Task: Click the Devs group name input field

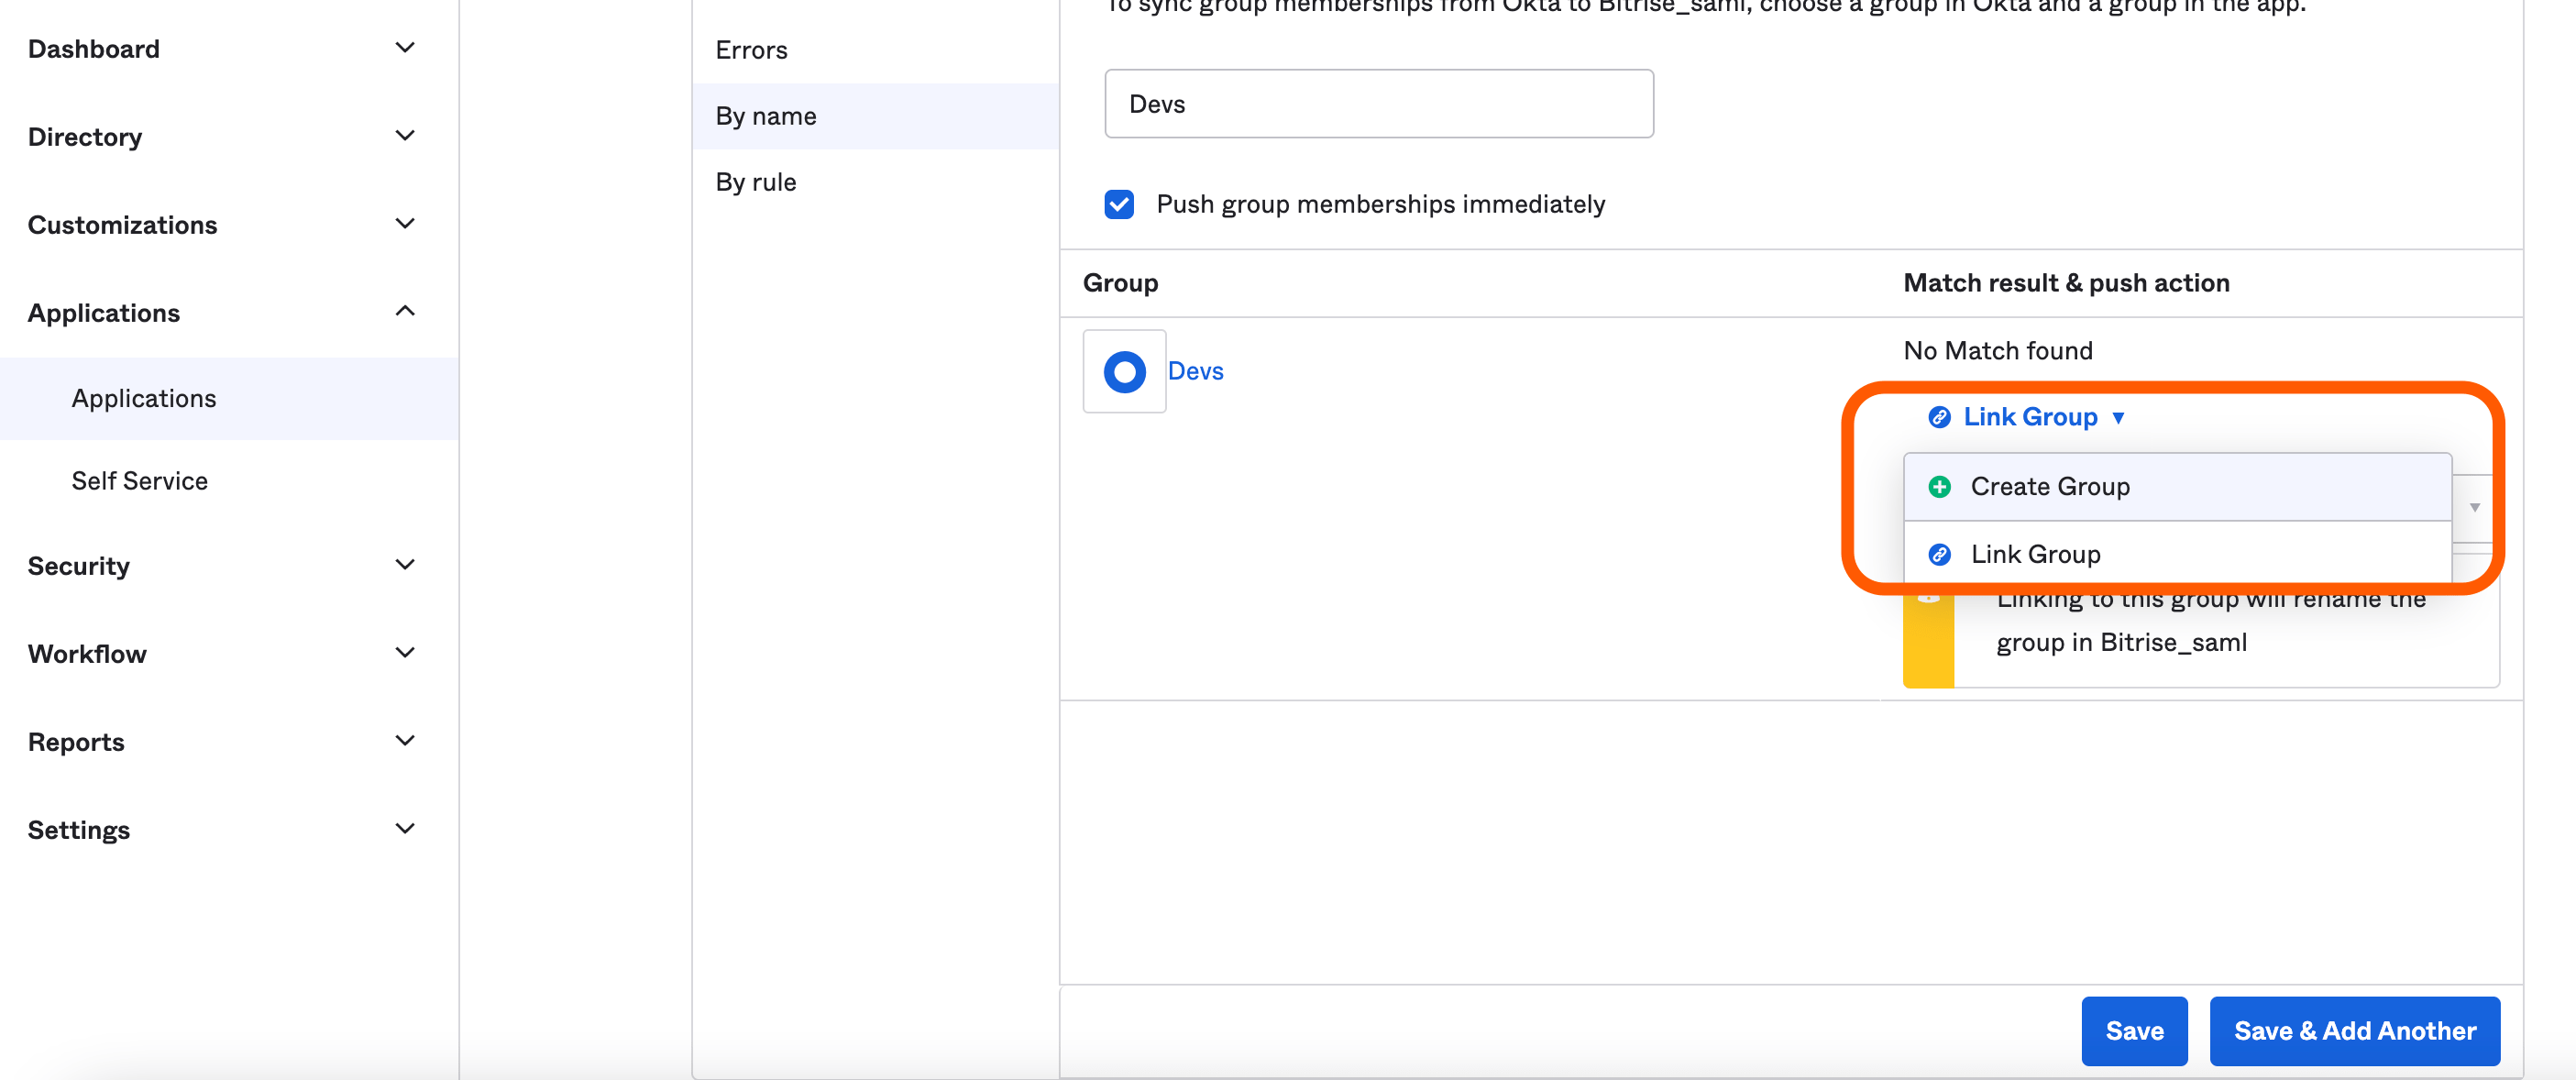Action: pos(1378,104)
